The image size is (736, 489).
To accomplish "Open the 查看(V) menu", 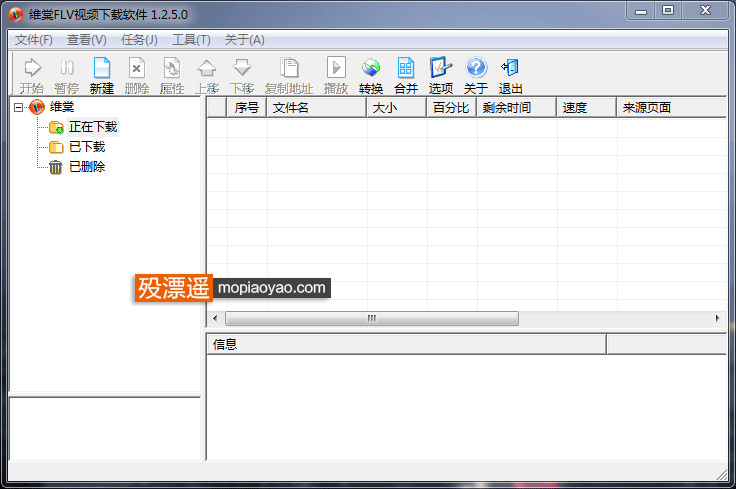I will [x=86, y=40].
